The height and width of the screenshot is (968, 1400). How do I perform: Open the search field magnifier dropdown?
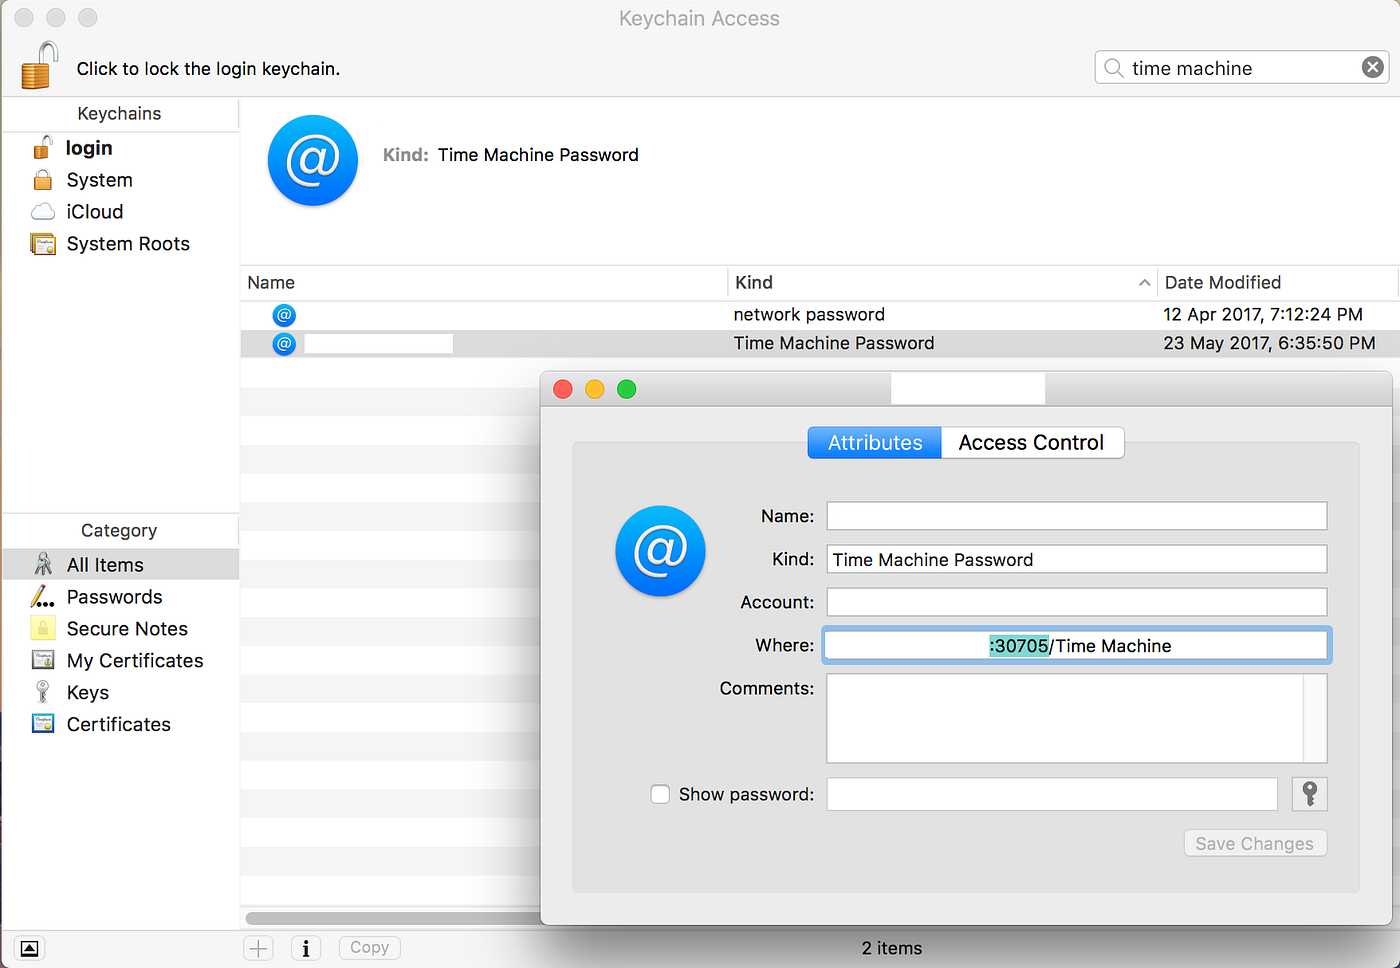[1113, 67]
